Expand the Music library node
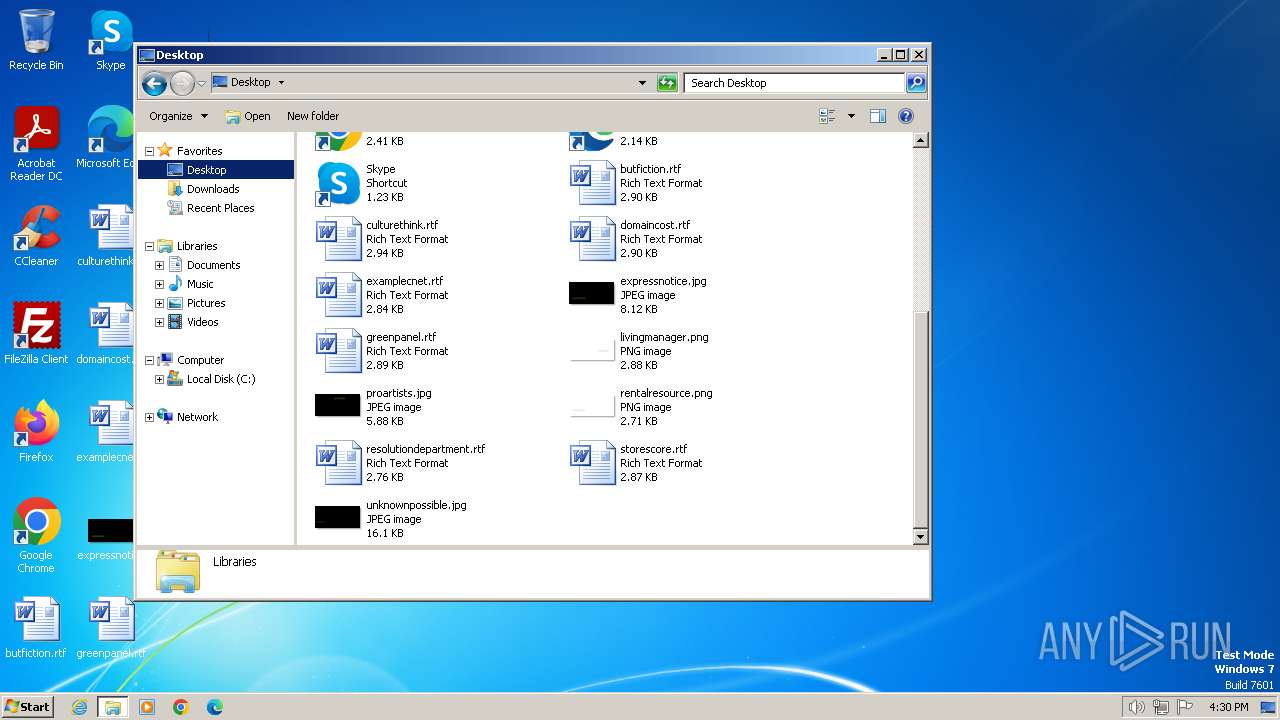 point(159,284)
